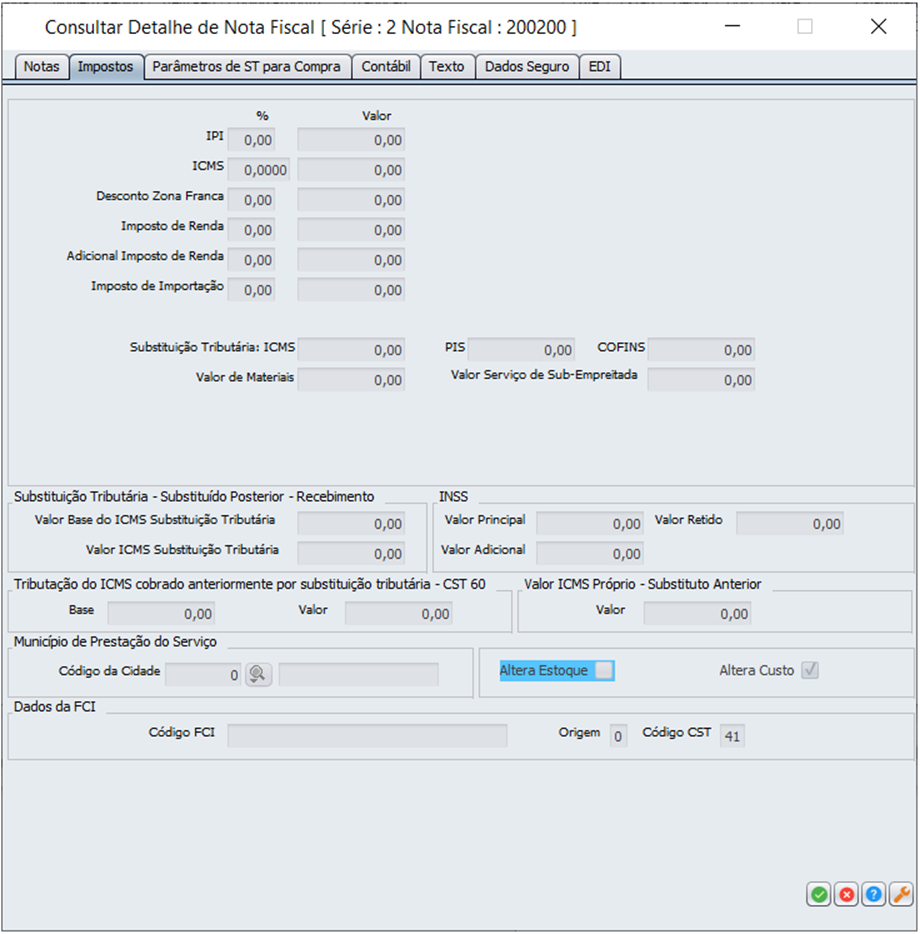Viewport: 920px width, 934px height.
Task: Select Adicional Imposto de Renda percentage field
Action: pos(251,260)
